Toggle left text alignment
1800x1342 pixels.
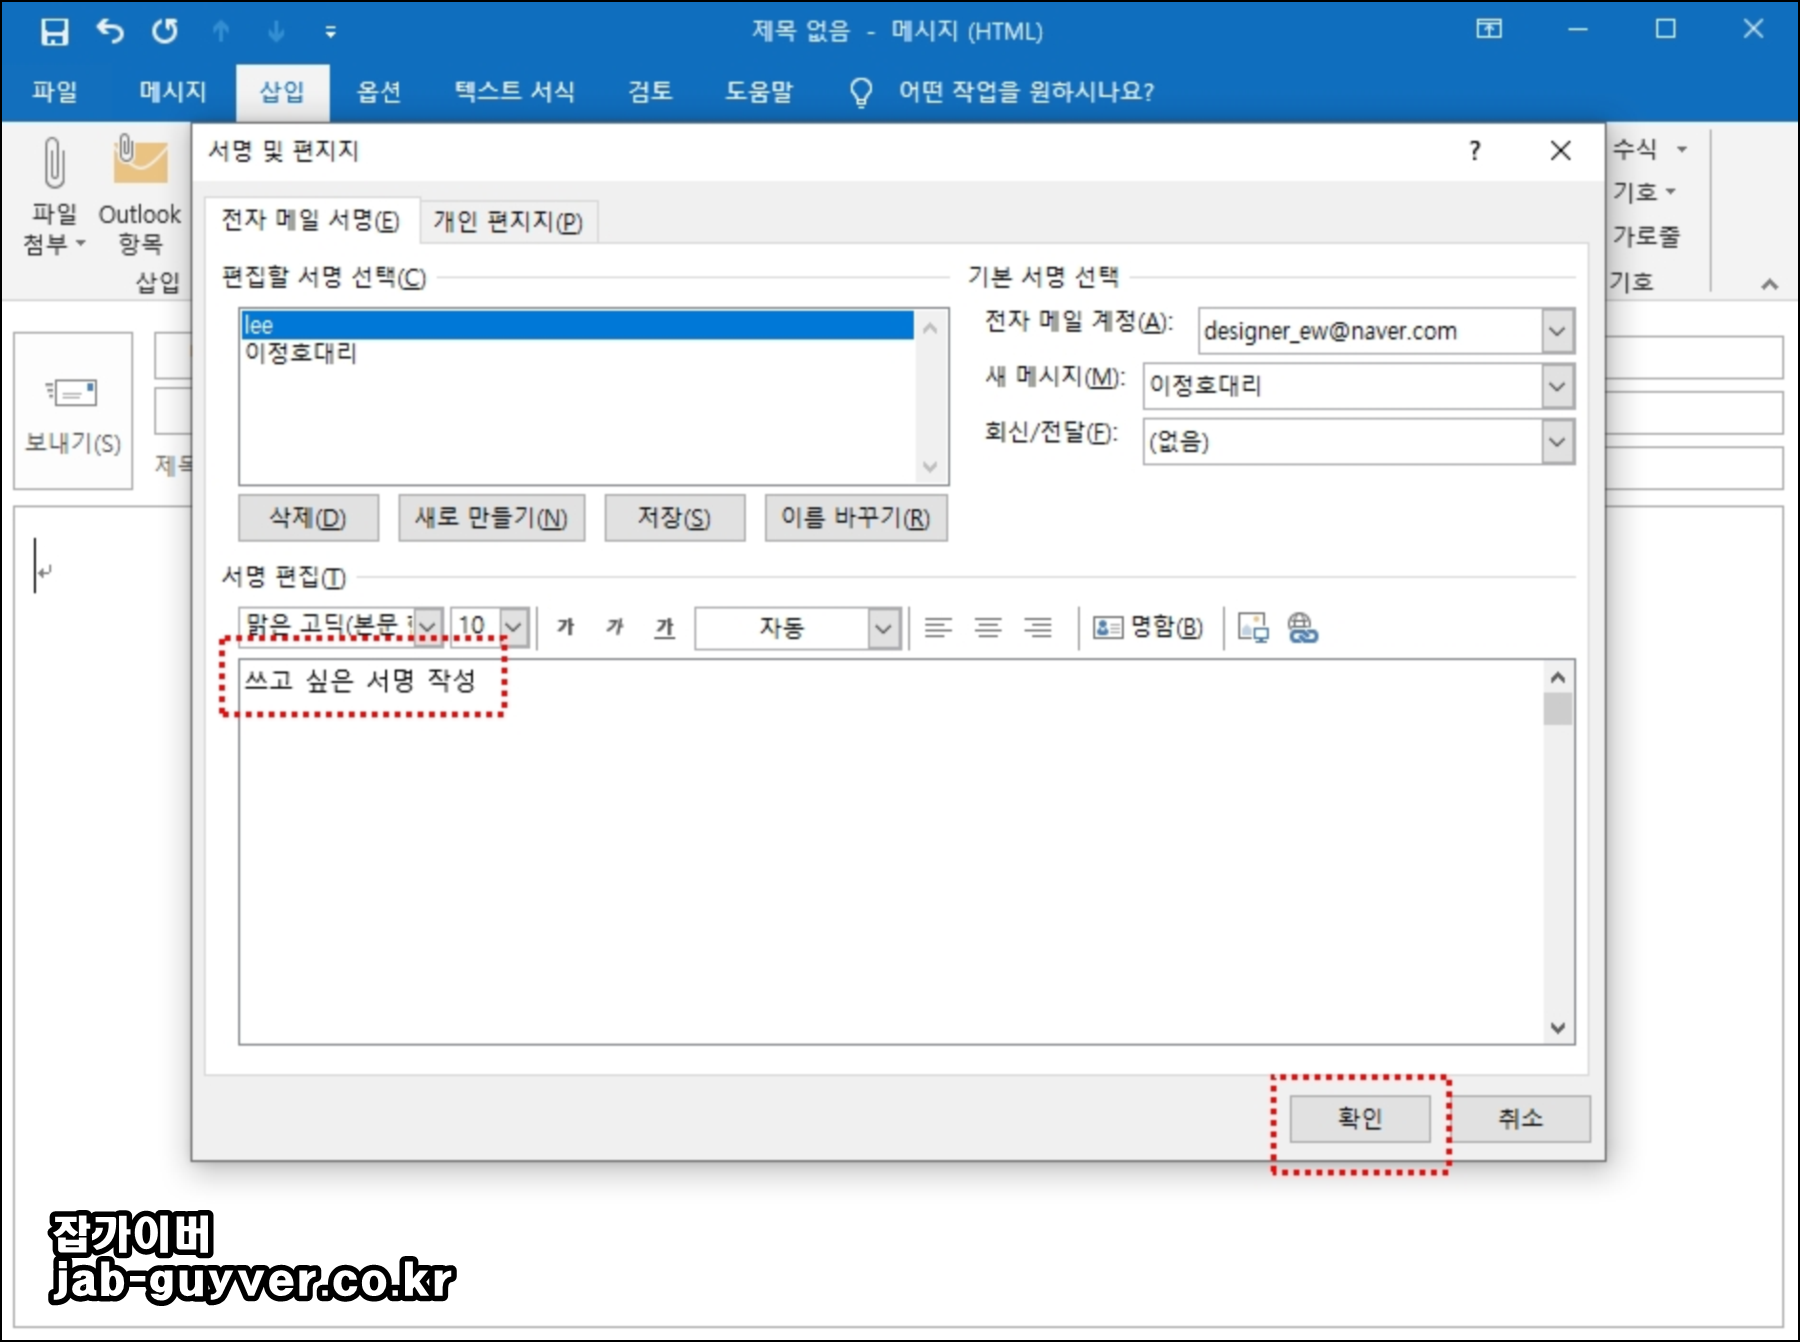click(x=938, y=628)
